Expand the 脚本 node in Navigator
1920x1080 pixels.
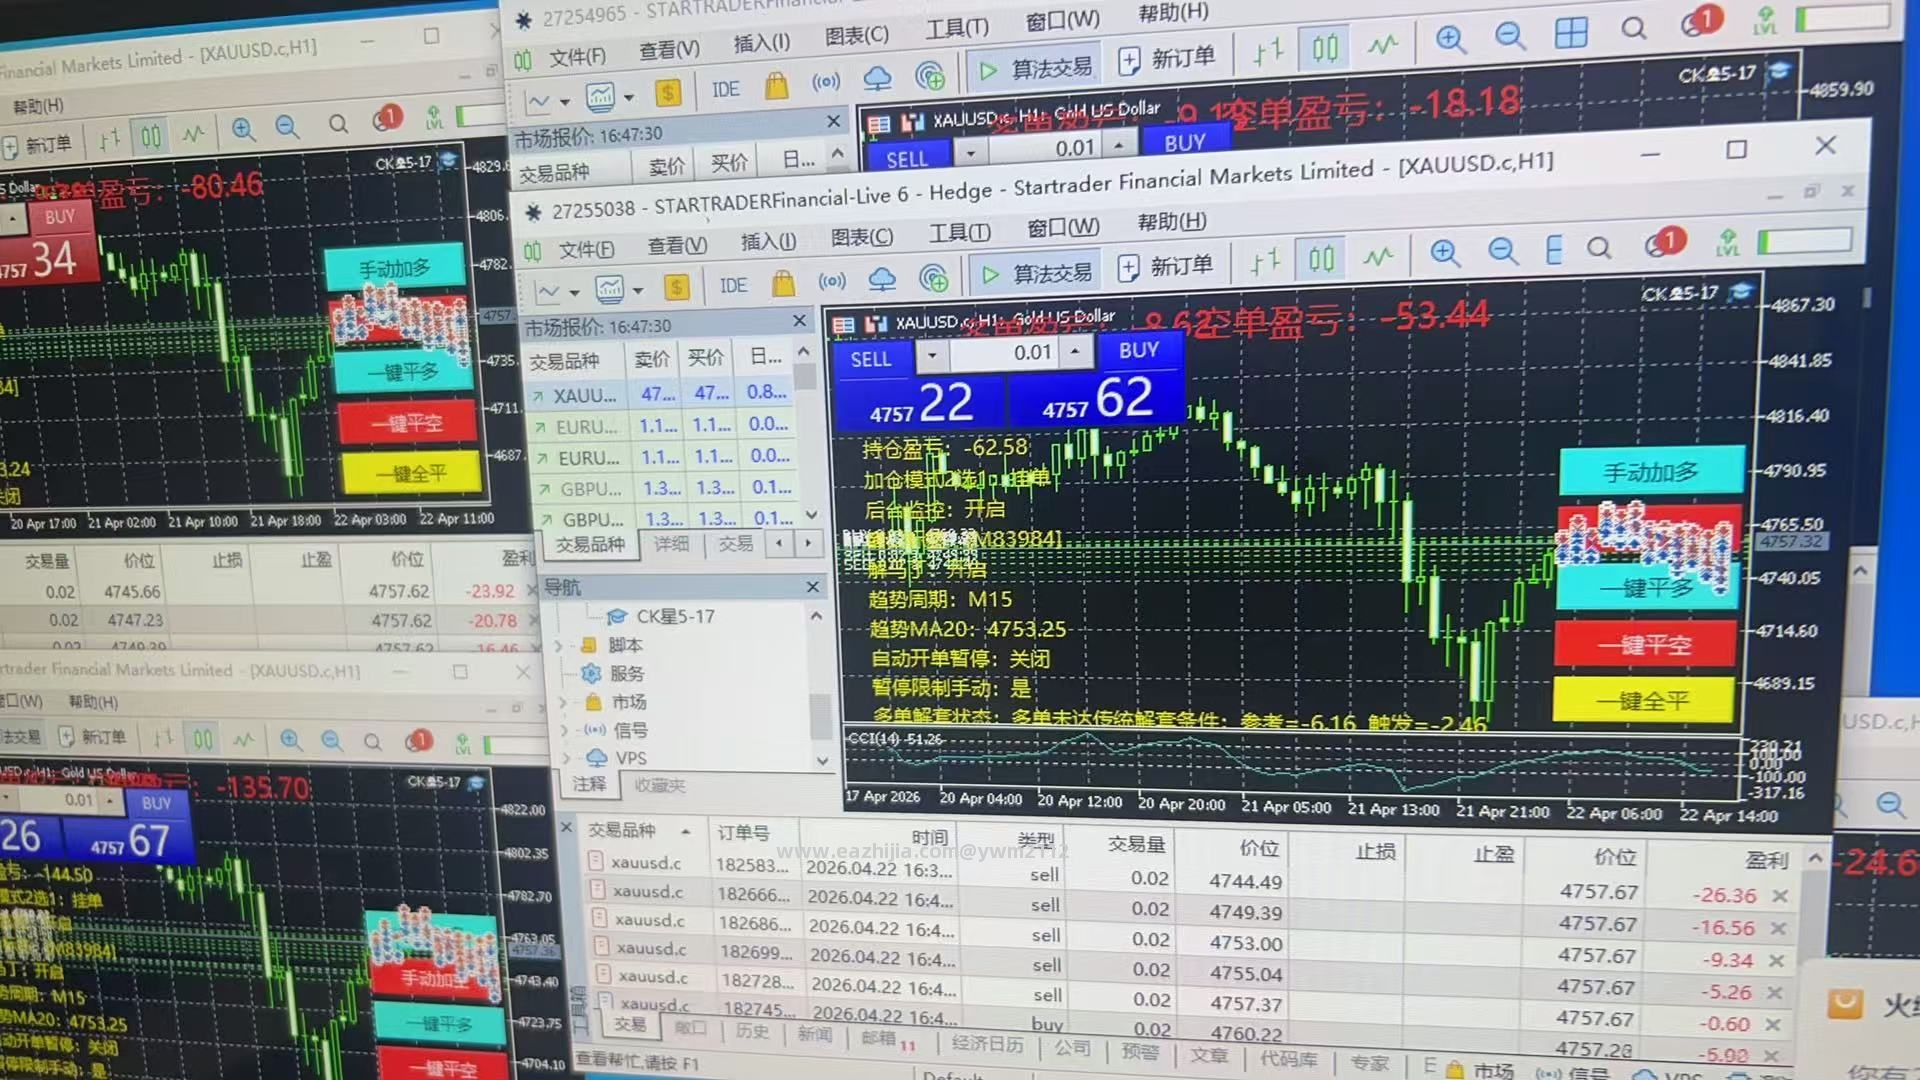[x=559, y=646]
